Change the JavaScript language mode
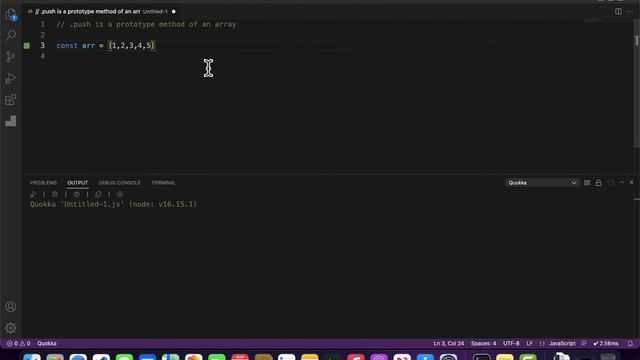The width and height of the screenshot is (640, 360). pos(562,344)
